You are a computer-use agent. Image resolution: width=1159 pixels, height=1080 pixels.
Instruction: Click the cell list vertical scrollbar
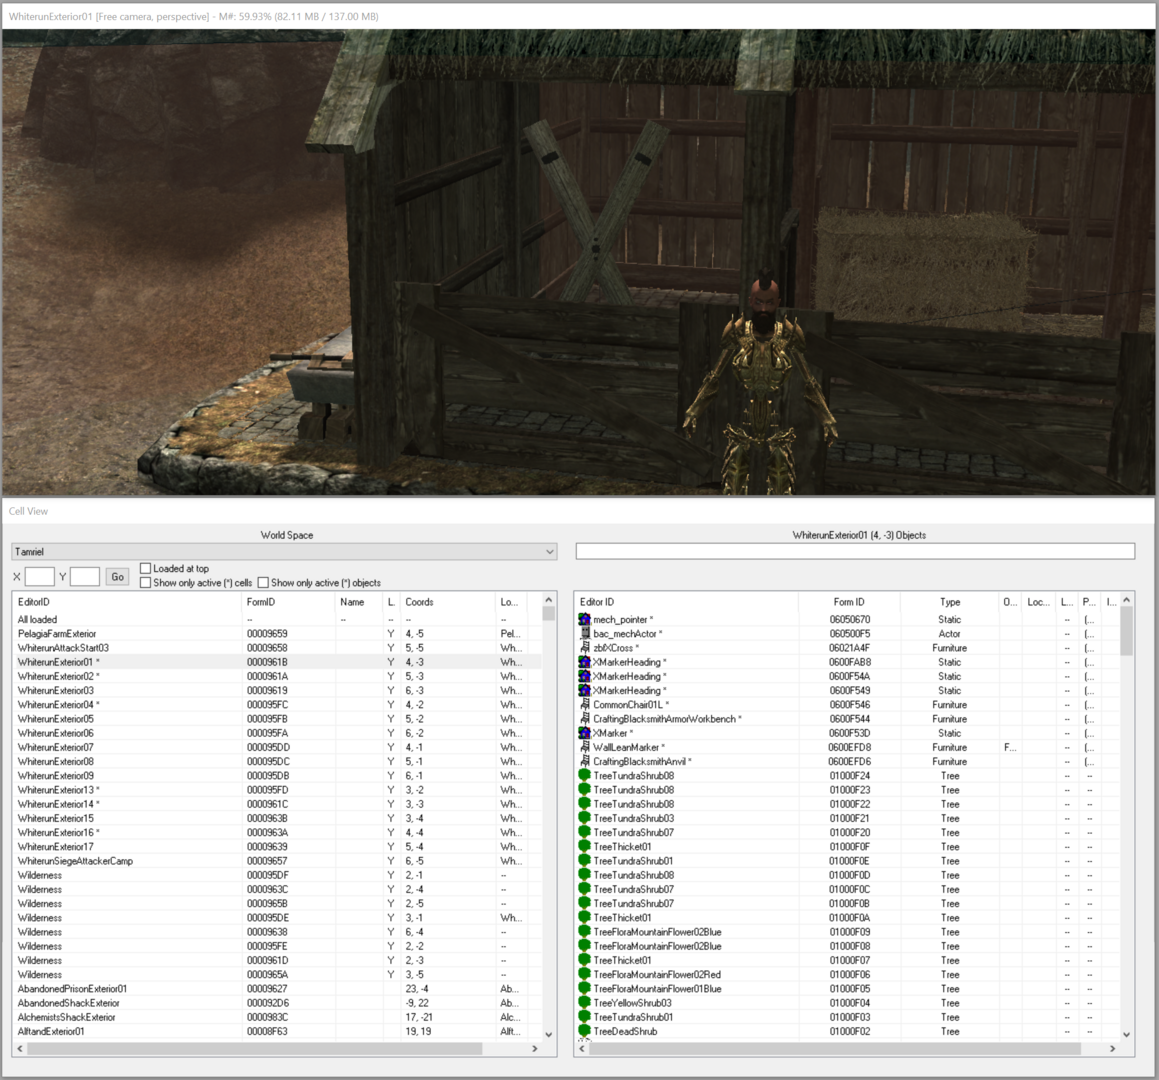click(x=548, y=817)
